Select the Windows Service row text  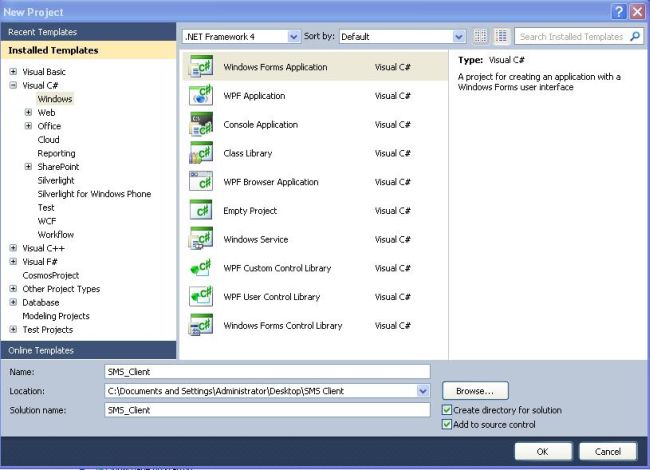point(255,240)
